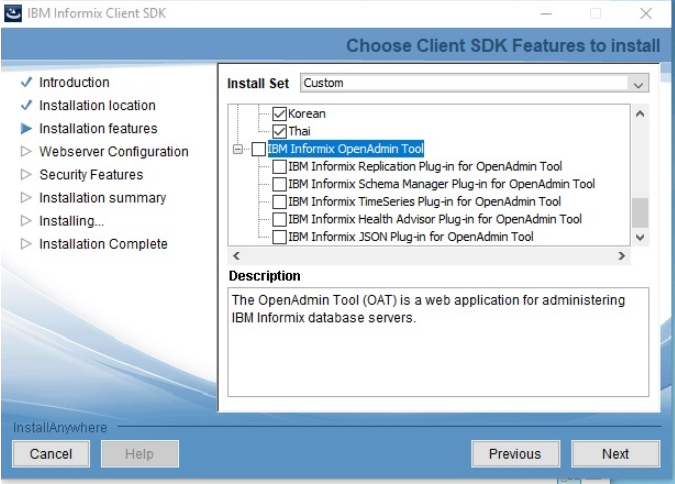The height and width of the screenshot is (484, 675).
Task: Check the Schema Manager Plug-in checkbox
Action: click(279, 184)
